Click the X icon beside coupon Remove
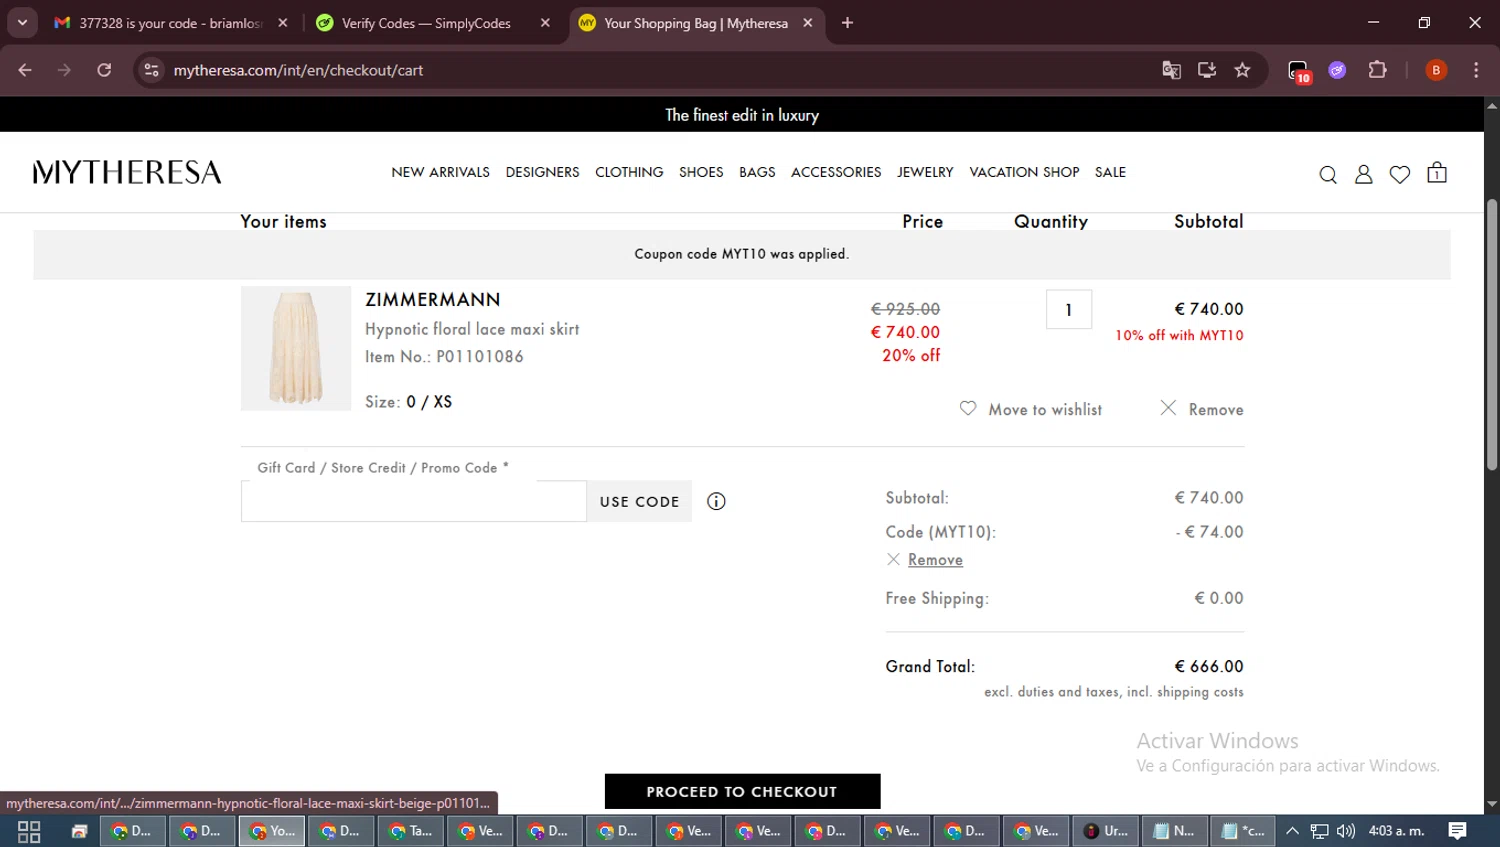This screenshot has width=1500, height=847. pyautogui.click(x=893, y=559)
